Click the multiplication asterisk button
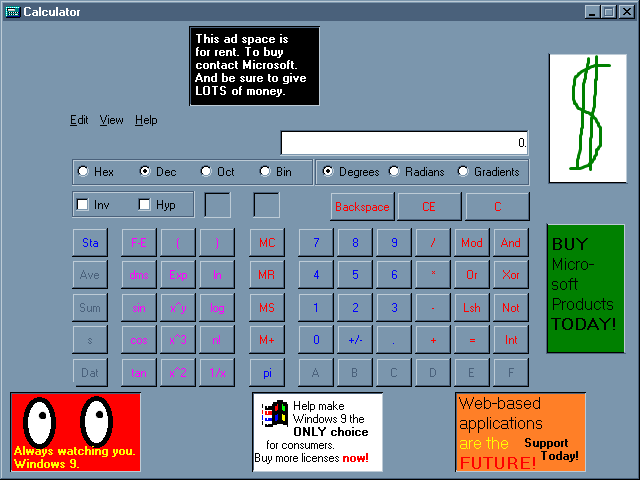 [x=433, y=275]
